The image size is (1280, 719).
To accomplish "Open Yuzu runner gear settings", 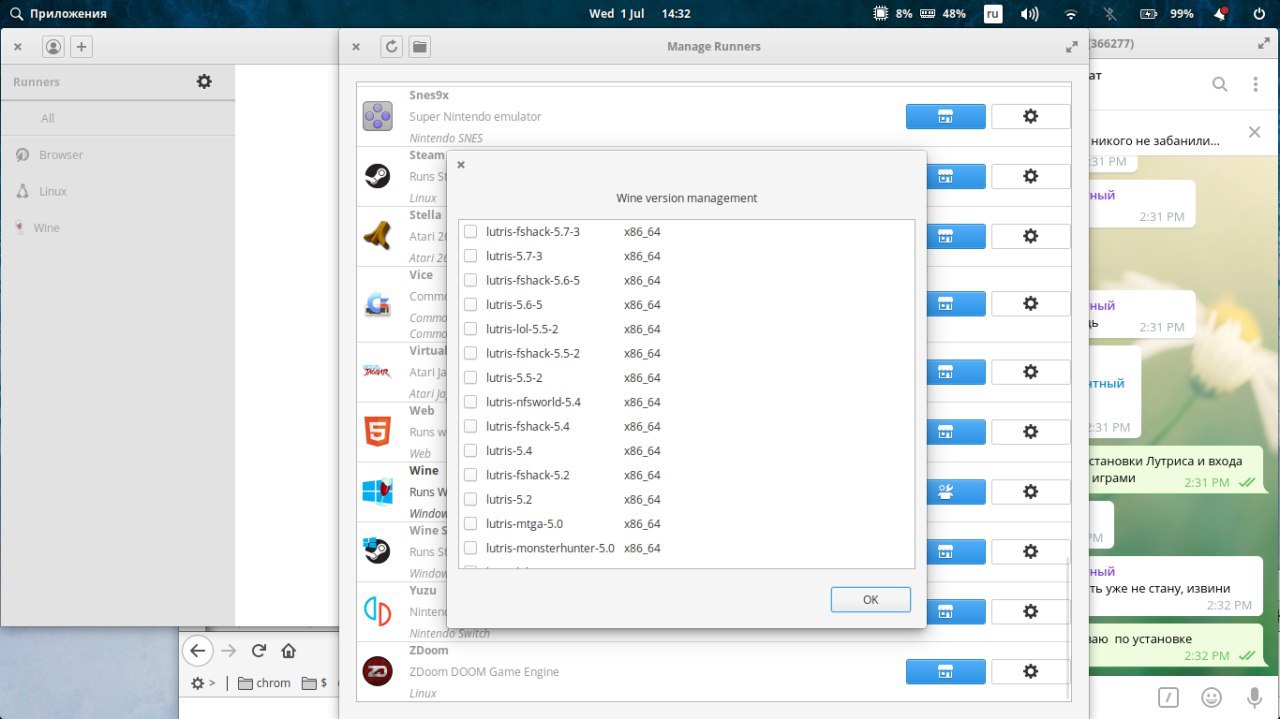I will point(1030,612).
